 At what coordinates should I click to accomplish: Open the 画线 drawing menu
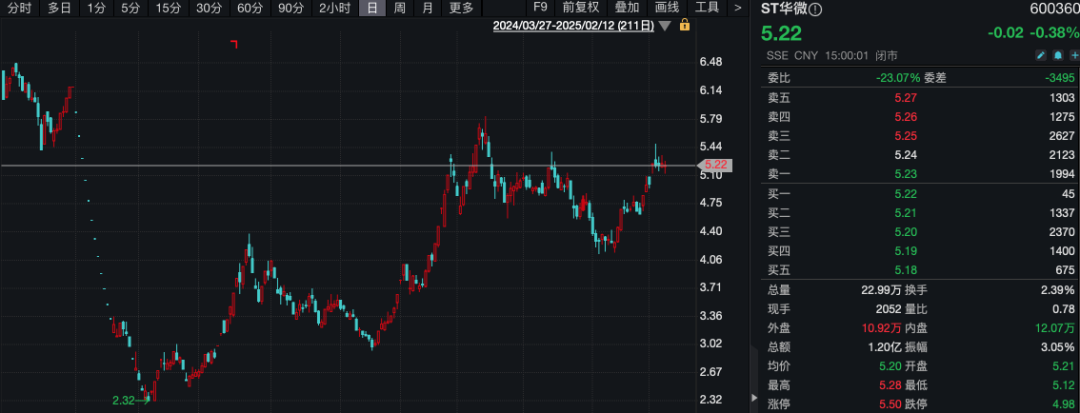[667, 8]
